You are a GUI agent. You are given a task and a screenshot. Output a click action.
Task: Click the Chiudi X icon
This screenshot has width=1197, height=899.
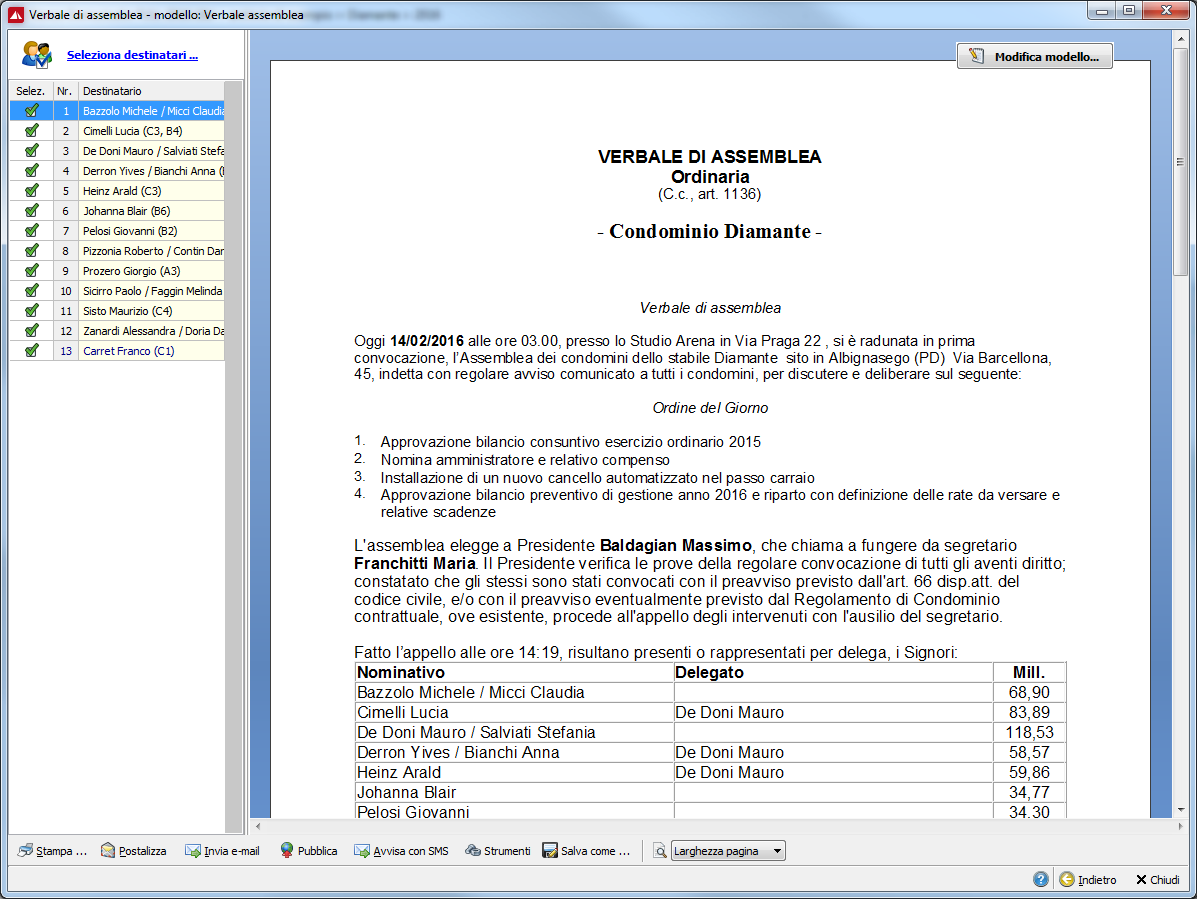coord(1141,880)
